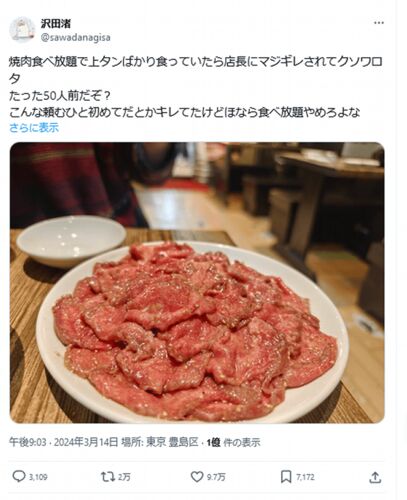Like the post with the heart icon
The width and height of the screenshot is (407, 500).
(197, 477)
